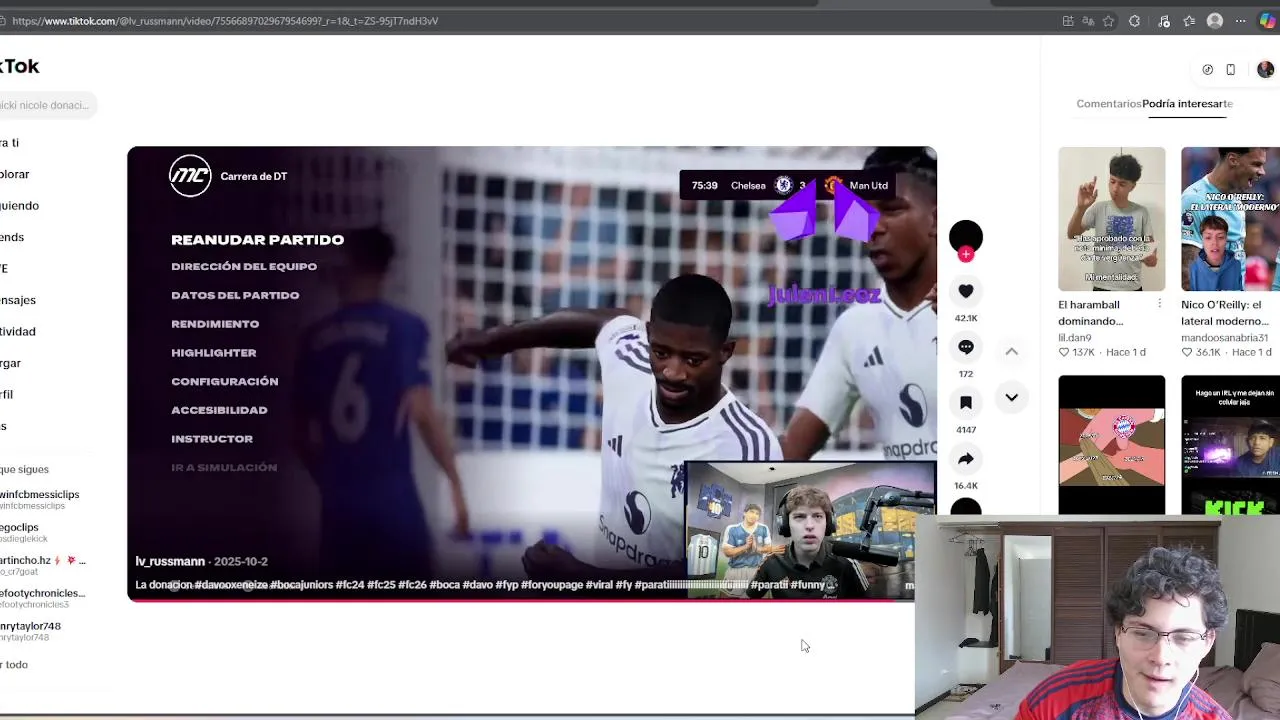Open Siguiendo in left sidebar
The height and width of the screenshot is (720, 1280).
[19, 205]
